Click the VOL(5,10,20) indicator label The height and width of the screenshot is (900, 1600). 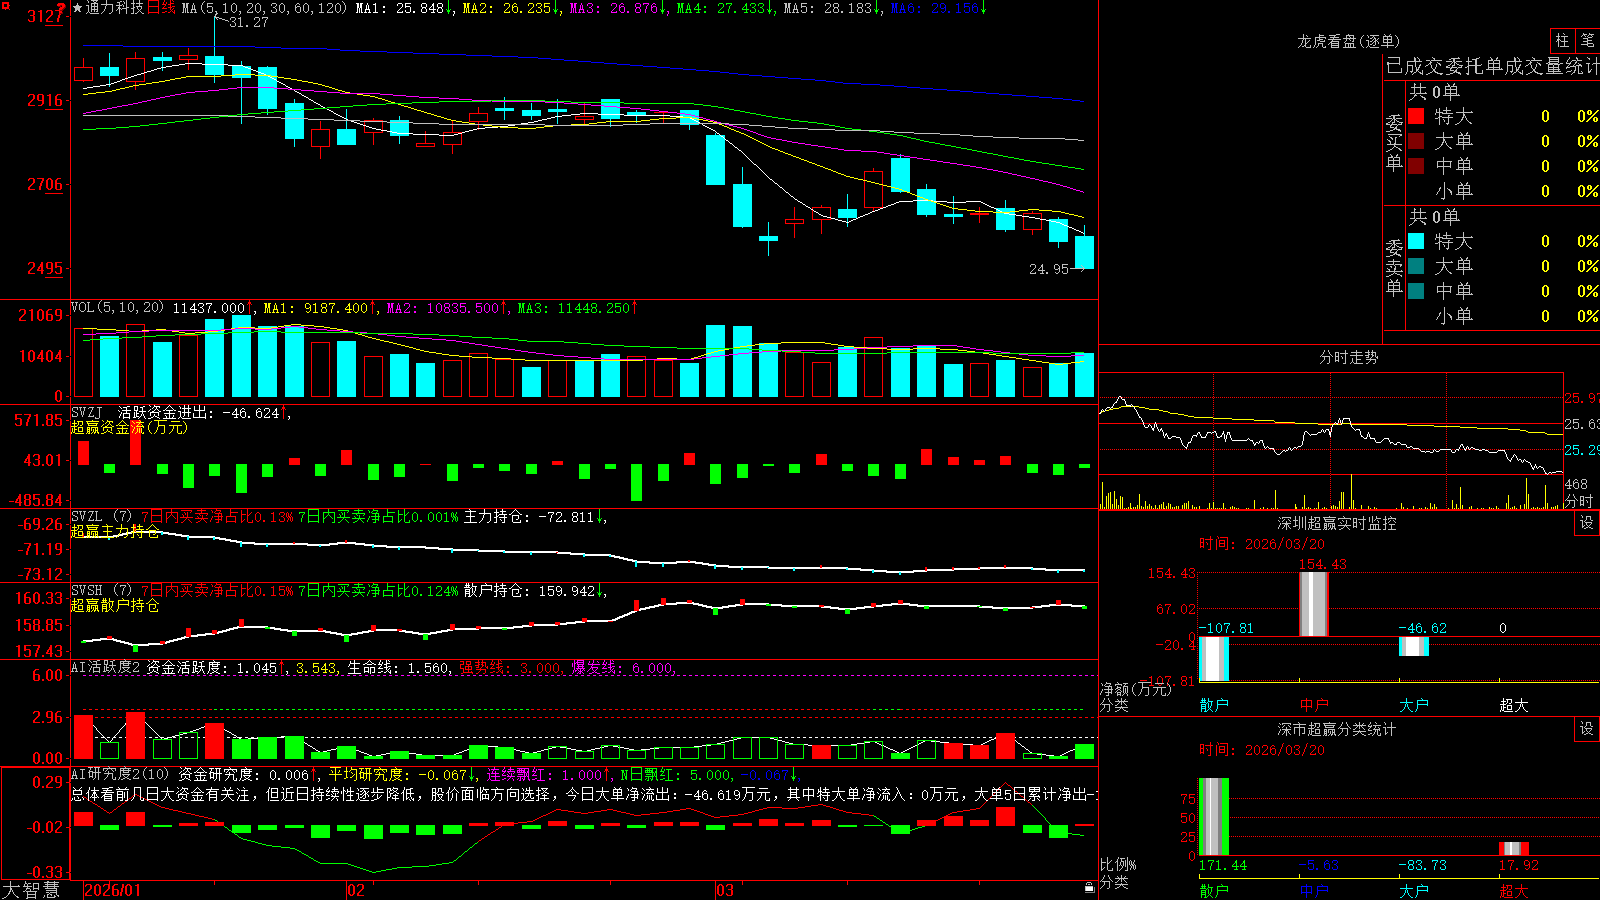coord(117,308)
